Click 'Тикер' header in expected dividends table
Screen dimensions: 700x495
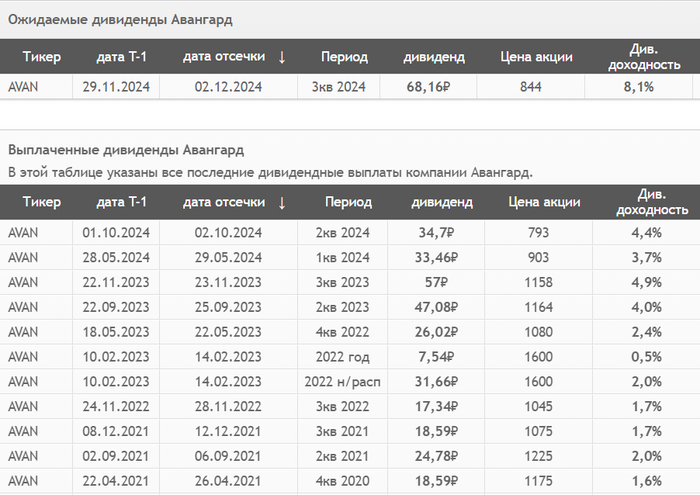(x=42, y=57)
